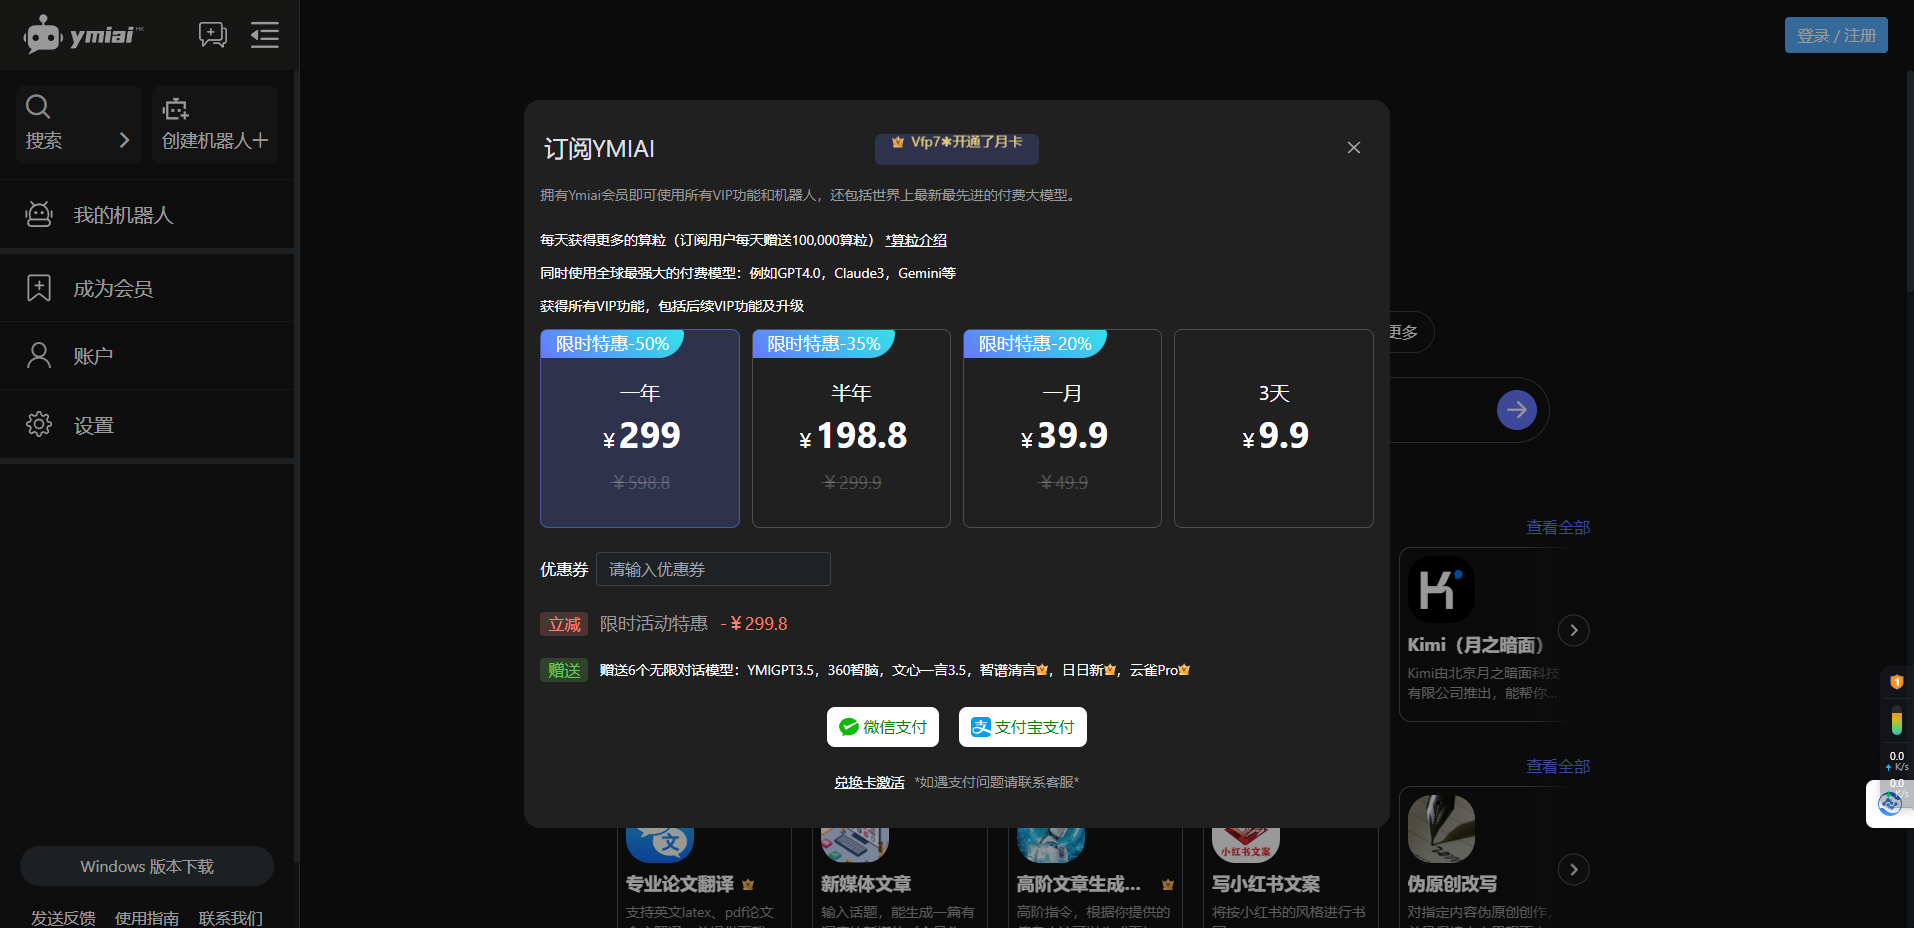Click the 创建机器人 plus icon
The image size is (1914, 928).
[x=174, y=108]
